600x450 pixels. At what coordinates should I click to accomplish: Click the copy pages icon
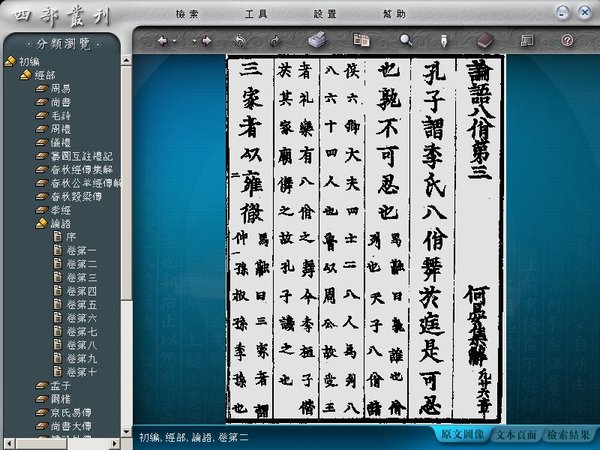tap(361, 40)
